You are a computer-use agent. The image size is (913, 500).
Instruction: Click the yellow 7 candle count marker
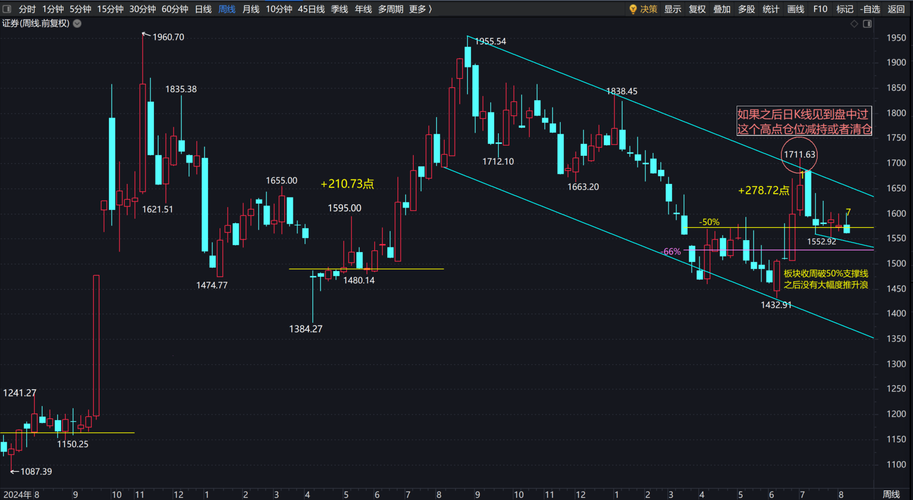[848, 212]
